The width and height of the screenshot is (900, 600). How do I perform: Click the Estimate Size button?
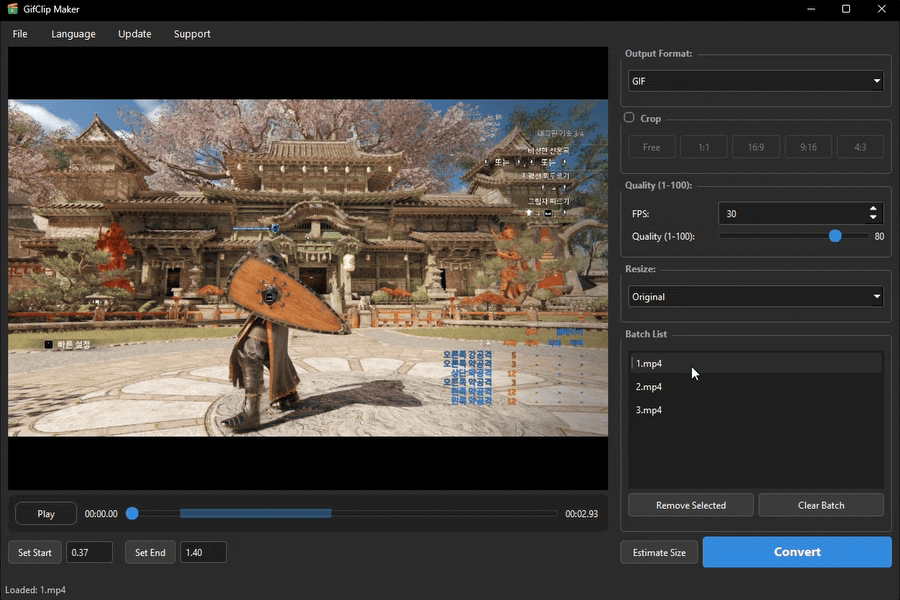tap(659, 552)
